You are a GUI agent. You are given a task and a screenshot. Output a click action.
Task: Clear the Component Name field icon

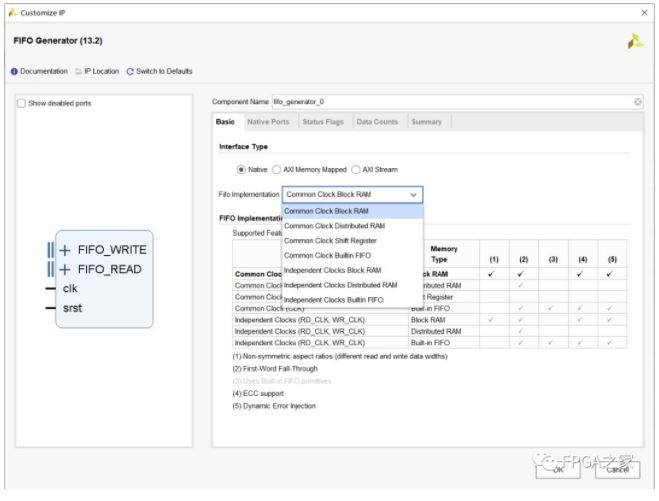click(x=637, y=102)
